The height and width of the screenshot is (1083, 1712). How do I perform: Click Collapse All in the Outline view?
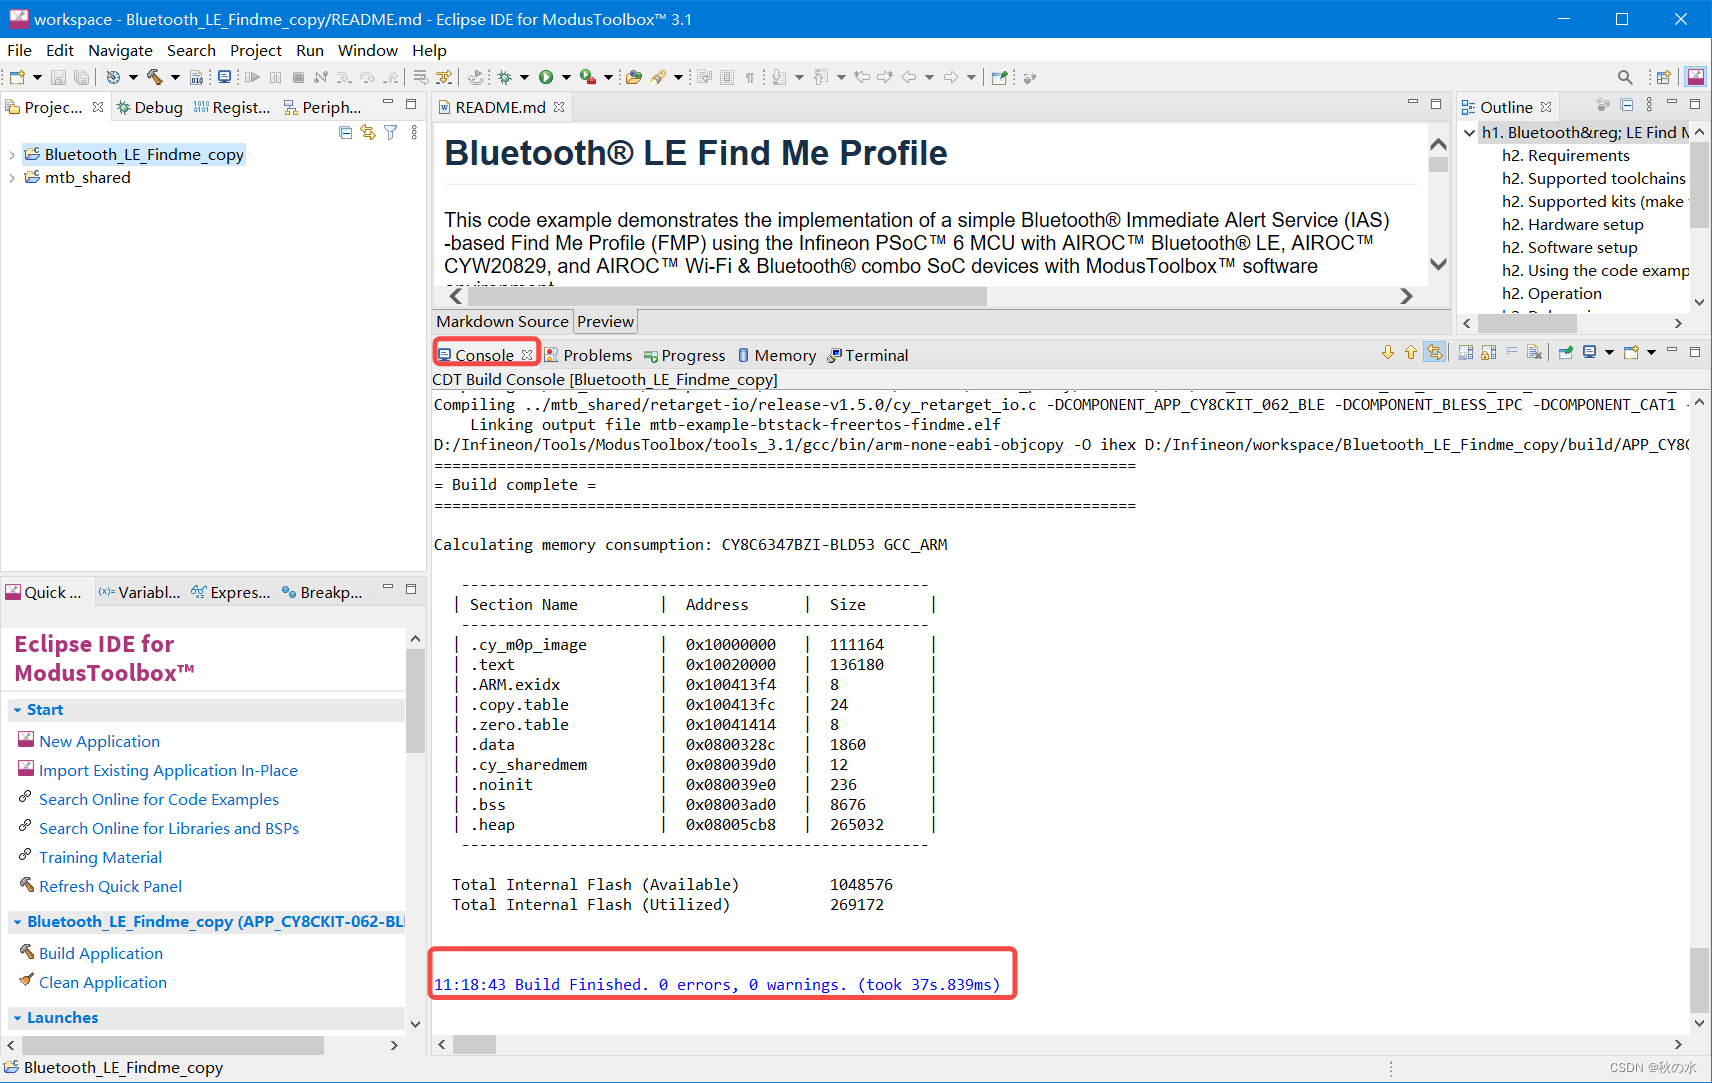pos(1627,105)
